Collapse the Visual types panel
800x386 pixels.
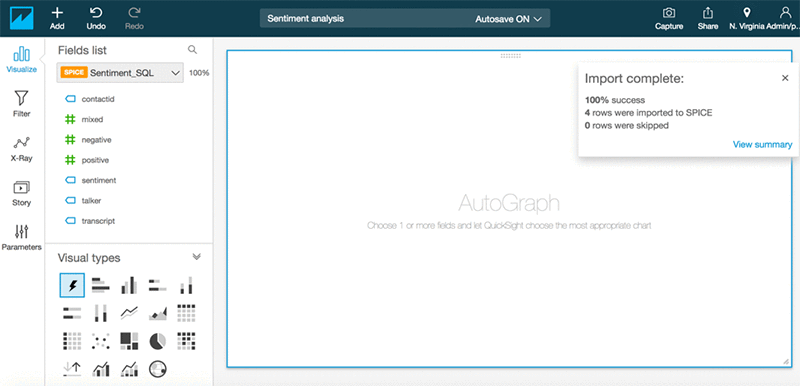(196, 257)
